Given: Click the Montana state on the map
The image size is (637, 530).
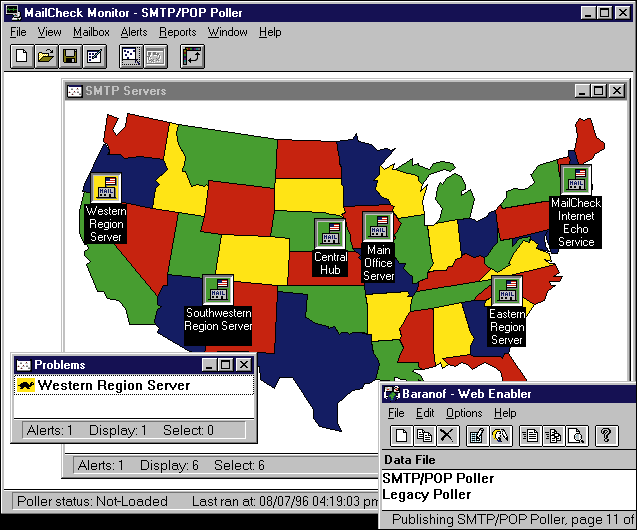Looking at the screenshot, I should (230, 156).
